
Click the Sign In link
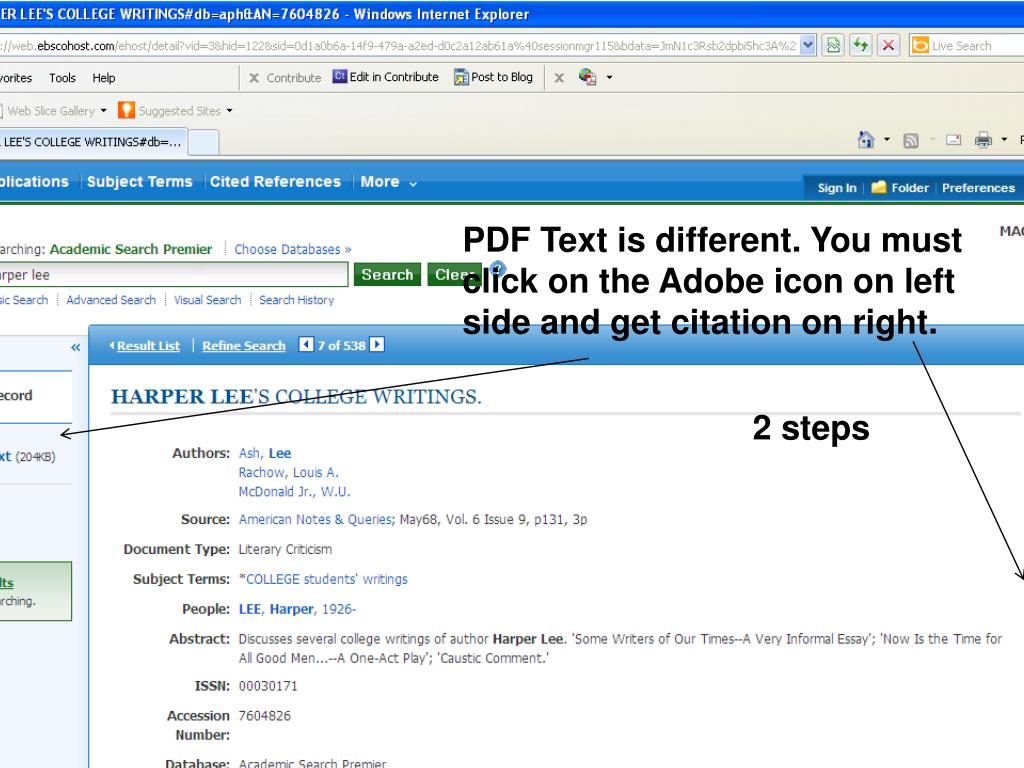tap(837, 188)
